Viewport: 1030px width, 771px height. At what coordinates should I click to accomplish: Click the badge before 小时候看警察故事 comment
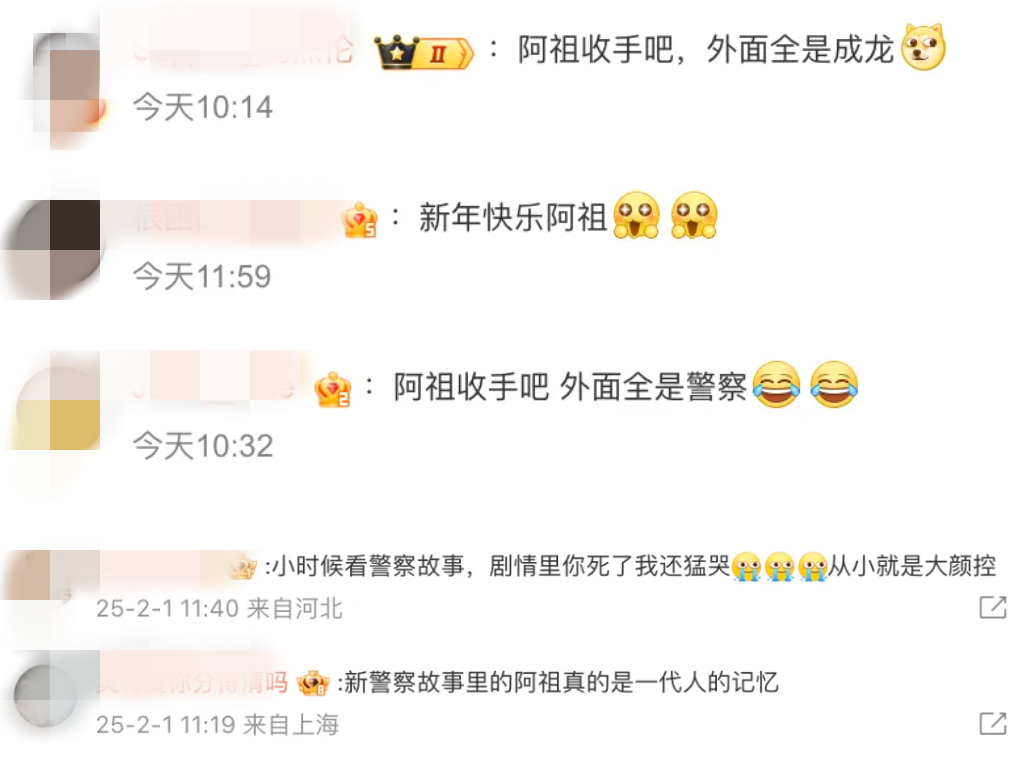pyautogui.click(x=242, y=567)
